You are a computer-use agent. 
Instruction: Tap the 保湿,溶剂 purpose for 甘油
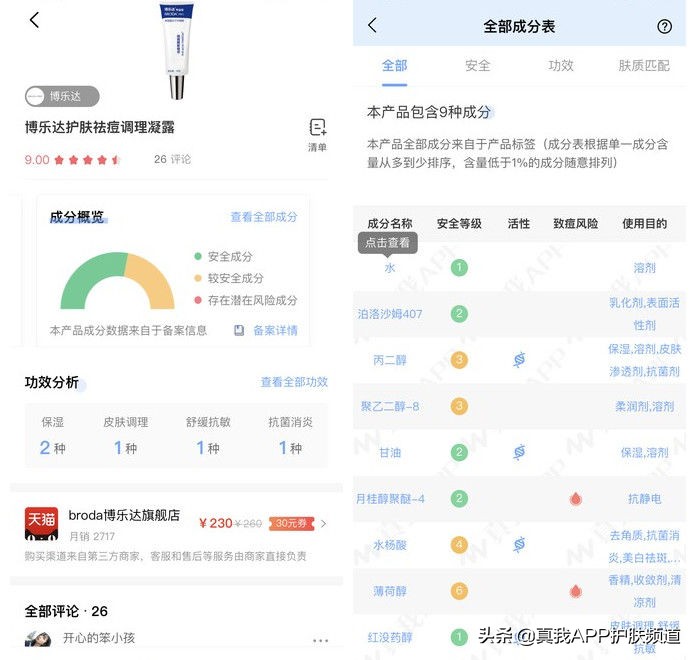tap(644, 452)
